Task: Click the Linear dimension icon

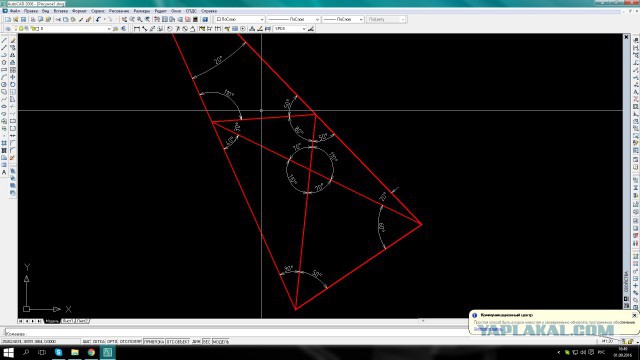Action: coord(137,29)
